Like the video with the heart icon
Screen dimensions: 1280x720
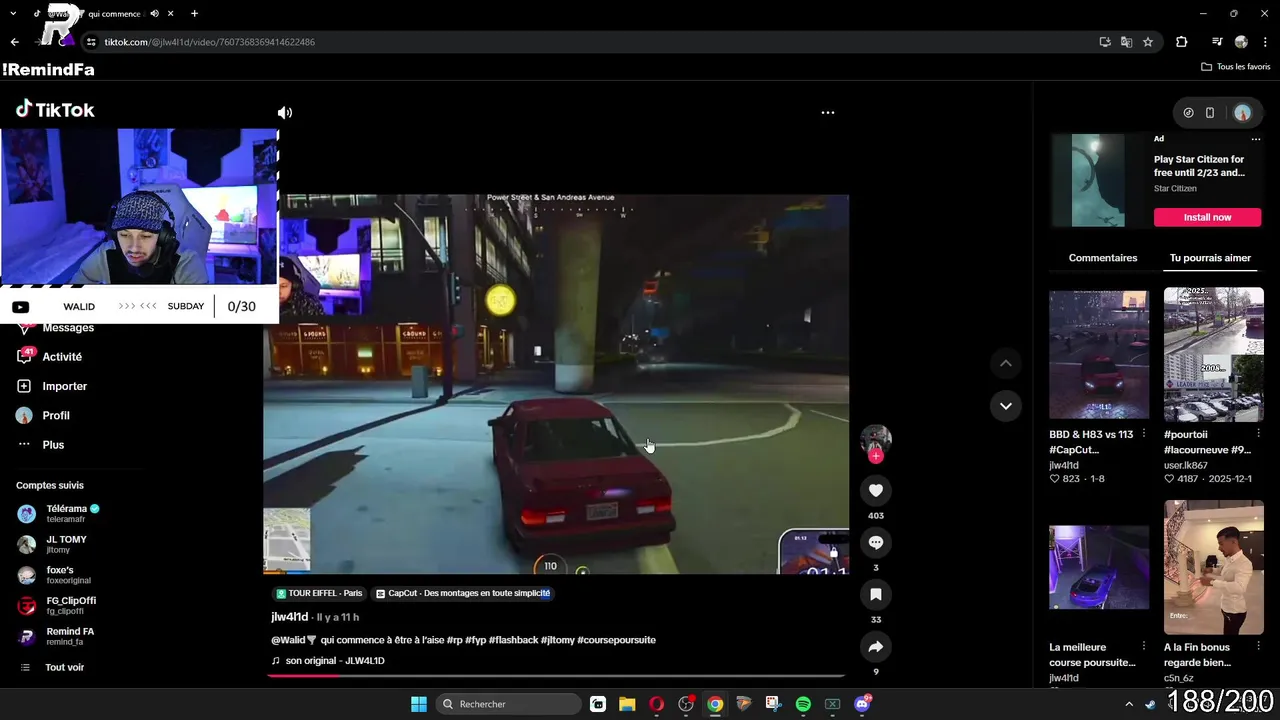(876, 490)
